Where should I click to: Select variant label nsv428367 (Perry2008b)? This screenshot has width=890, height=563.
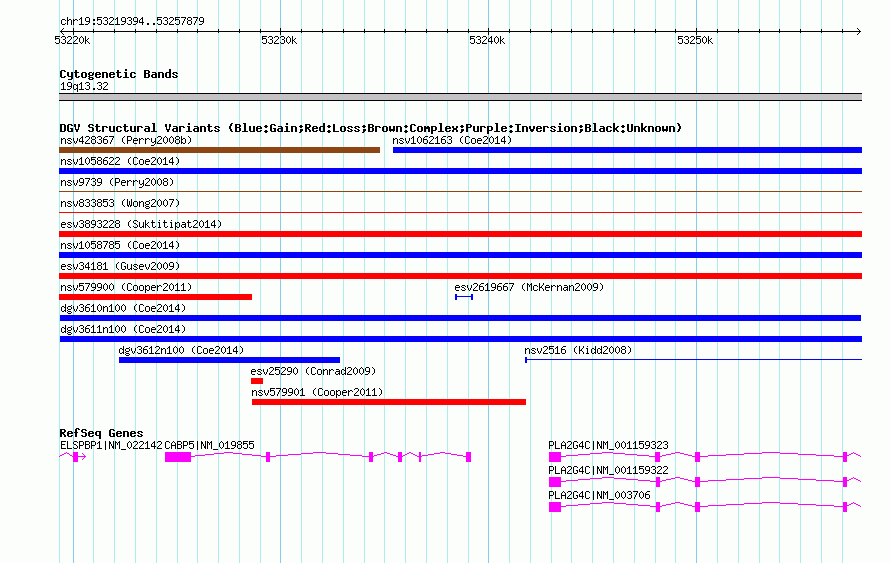126,140
